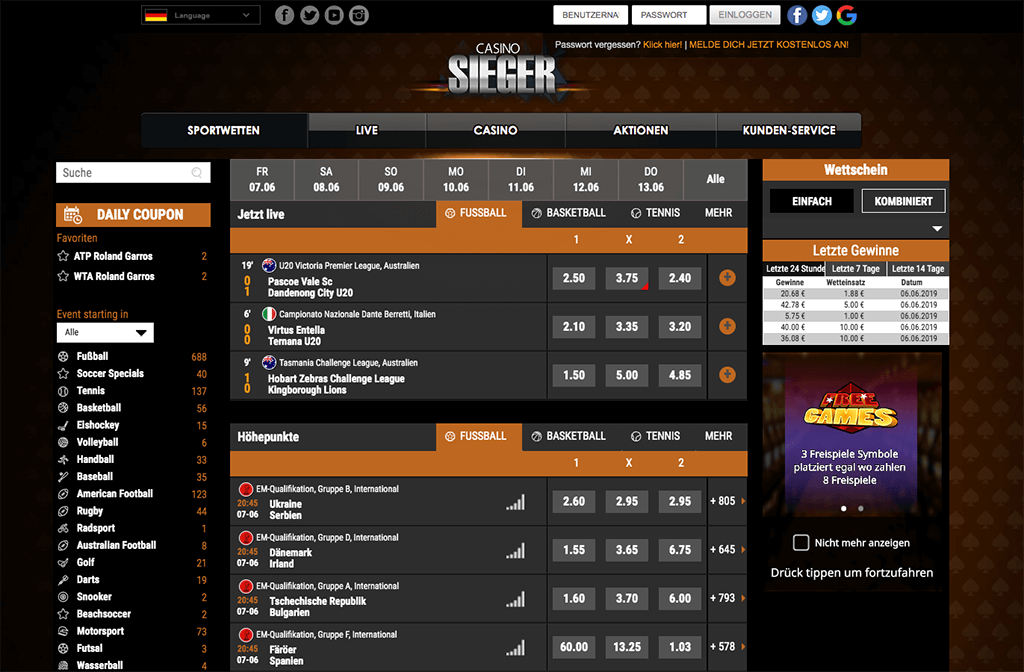This screenshot has width=1024, height=672.
Task: Click the Free Games promo banner
Action: click(852, 434)
